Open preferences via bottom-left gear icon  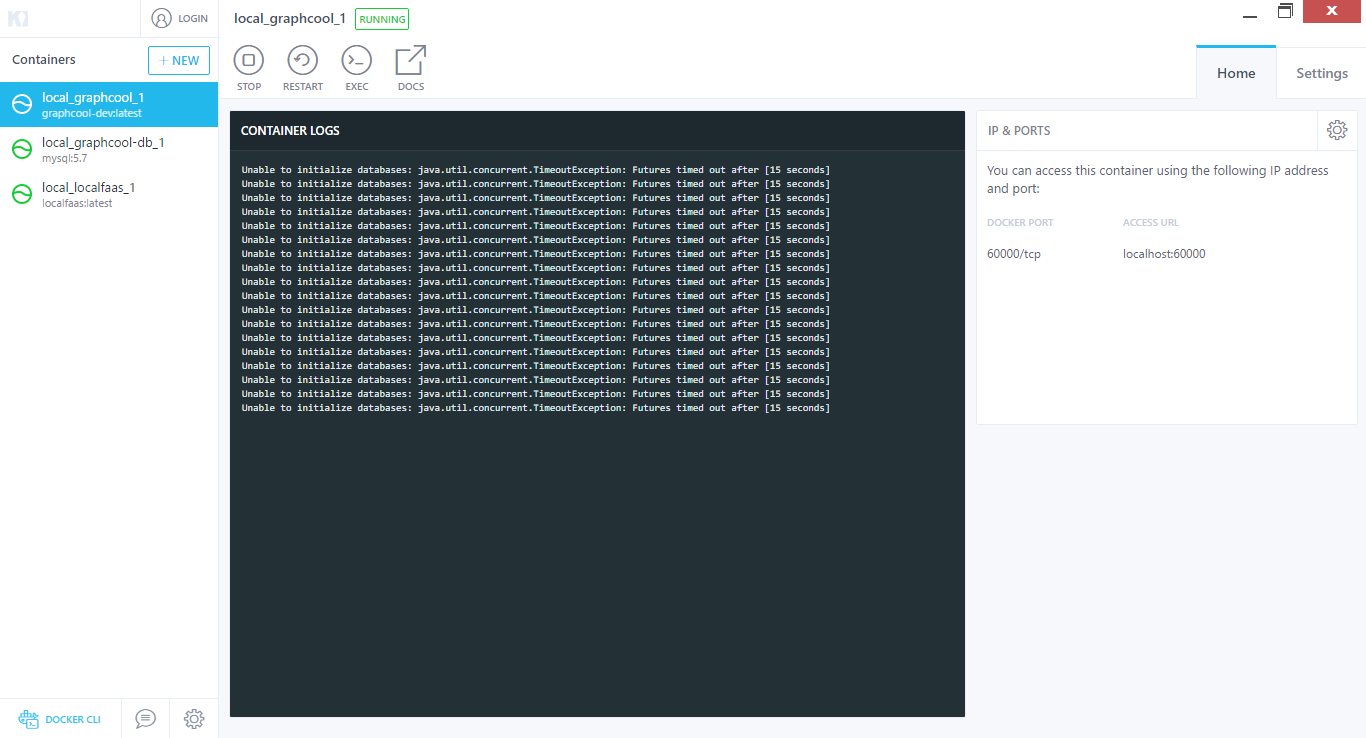click(194, 718)
